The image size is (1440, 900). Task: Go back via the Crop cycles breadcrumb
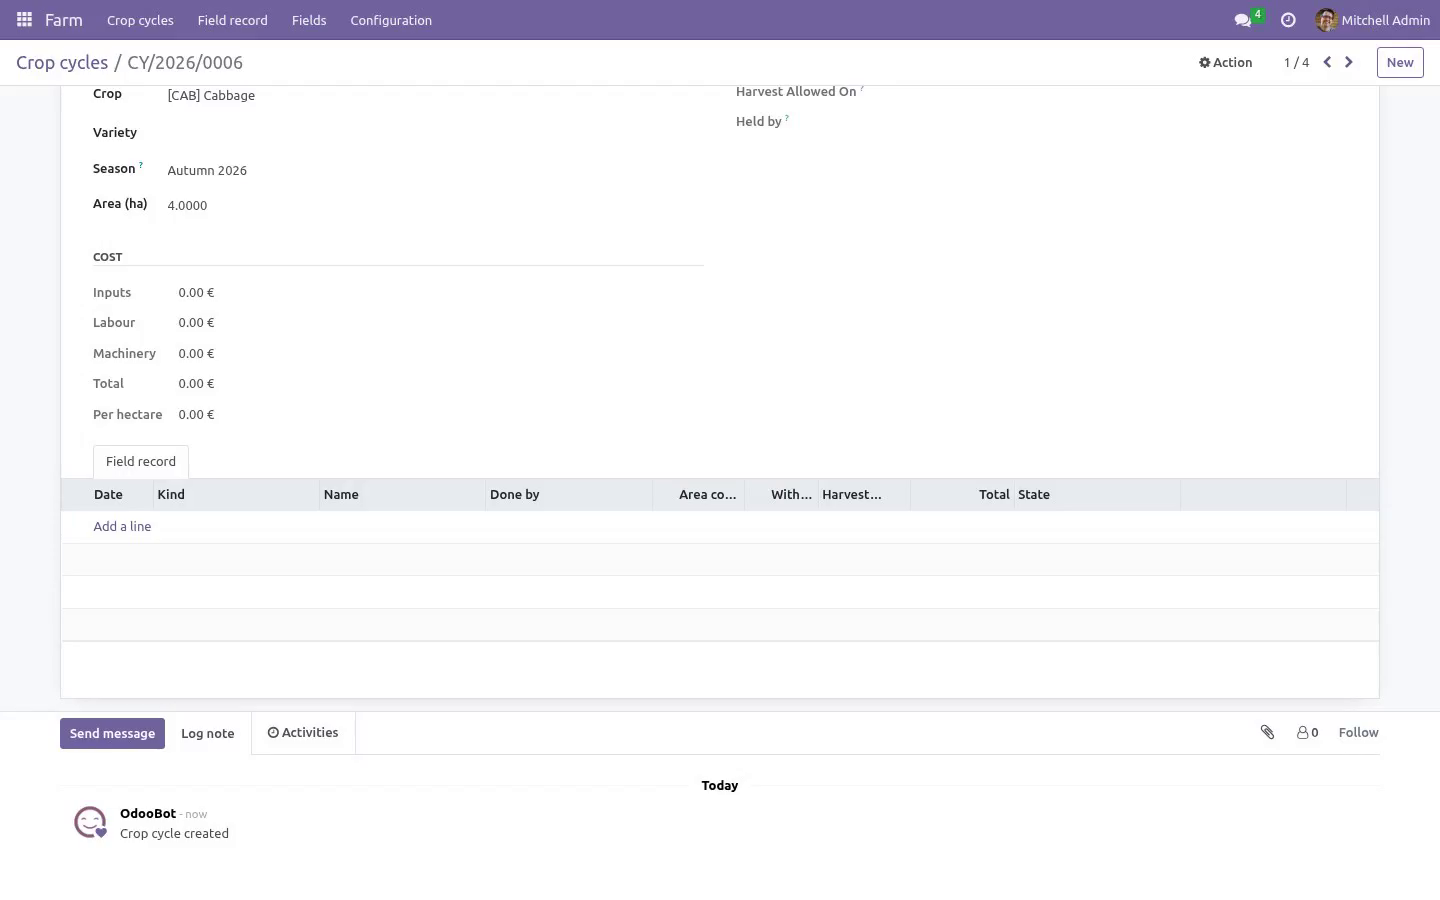coord(62,63)
